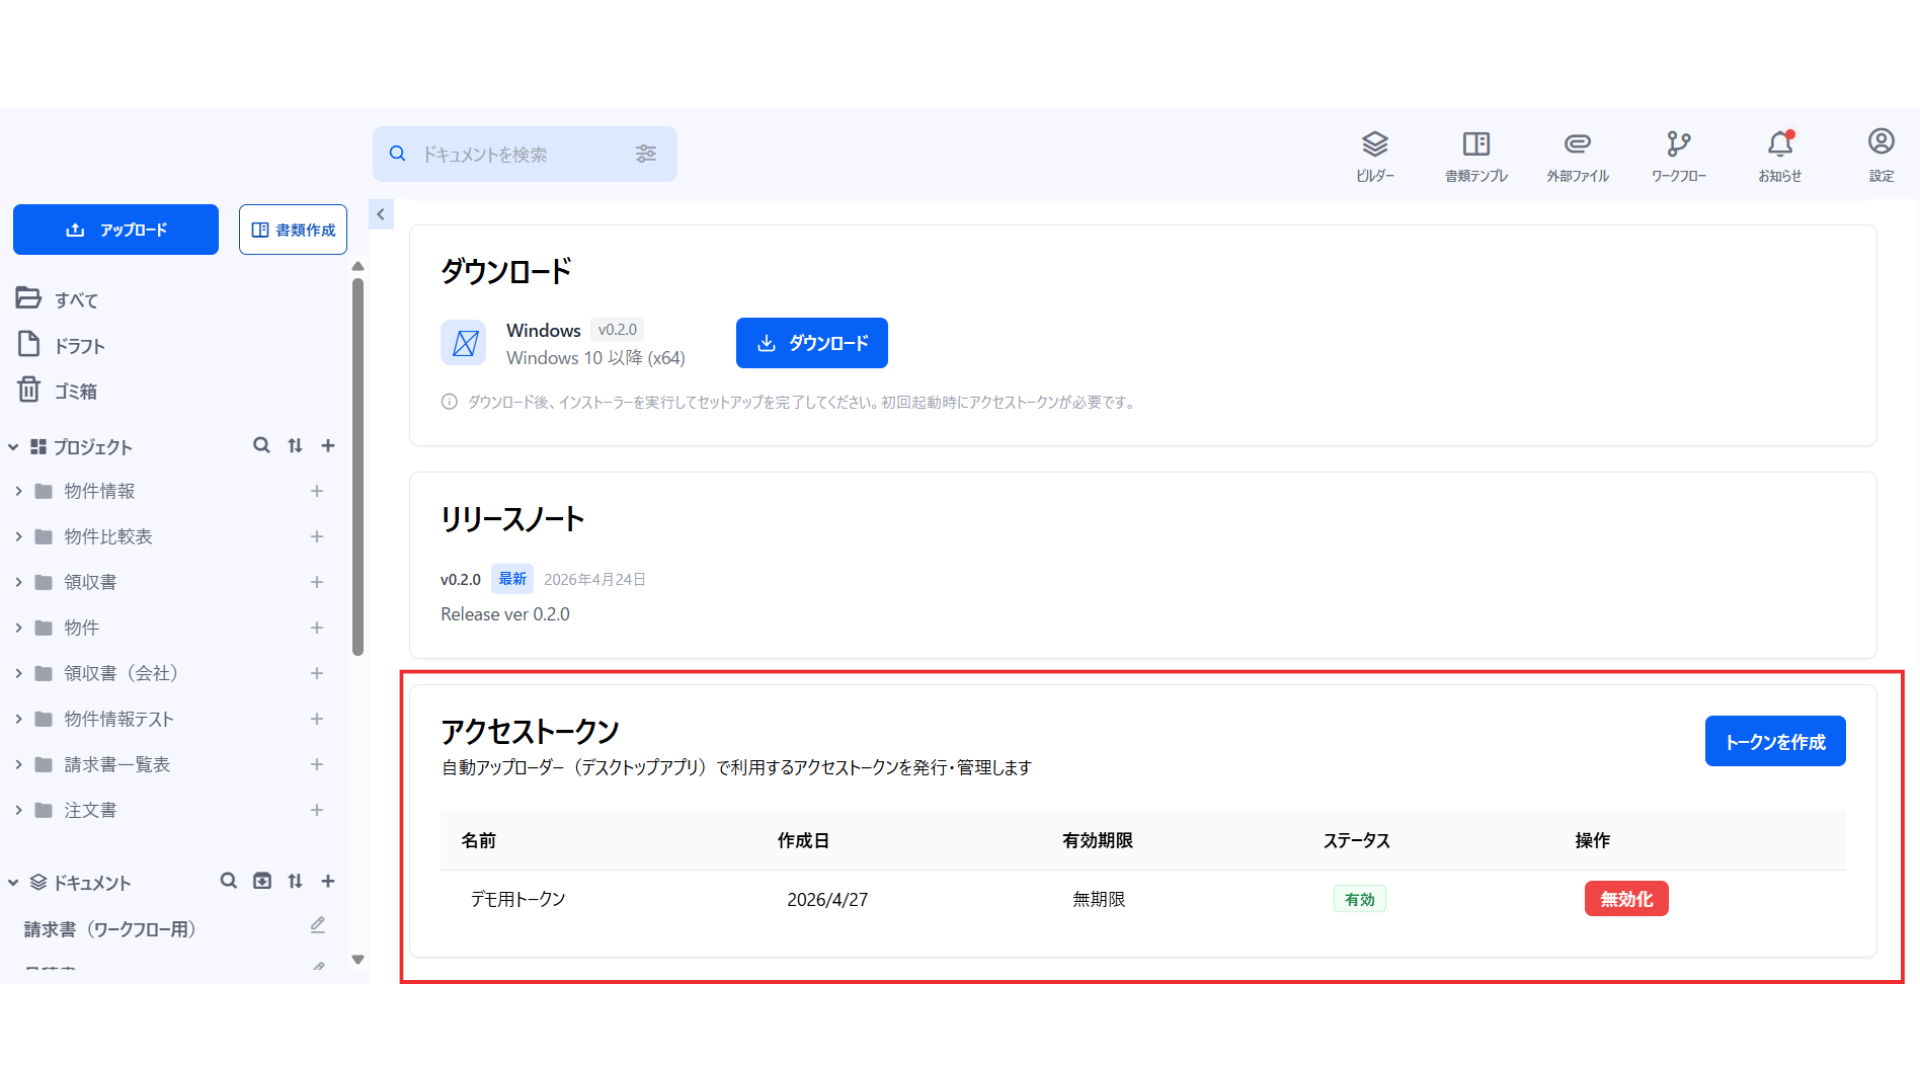This screenshot has width=1920, height=1080.
Task: Click the 無期限 expiry value
Action: 1099,899
